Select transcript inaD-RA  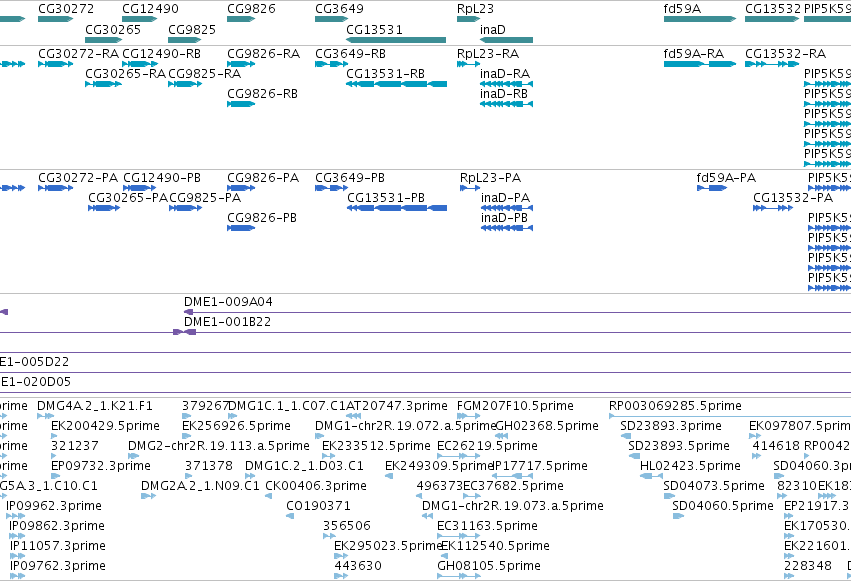(506, 84)
